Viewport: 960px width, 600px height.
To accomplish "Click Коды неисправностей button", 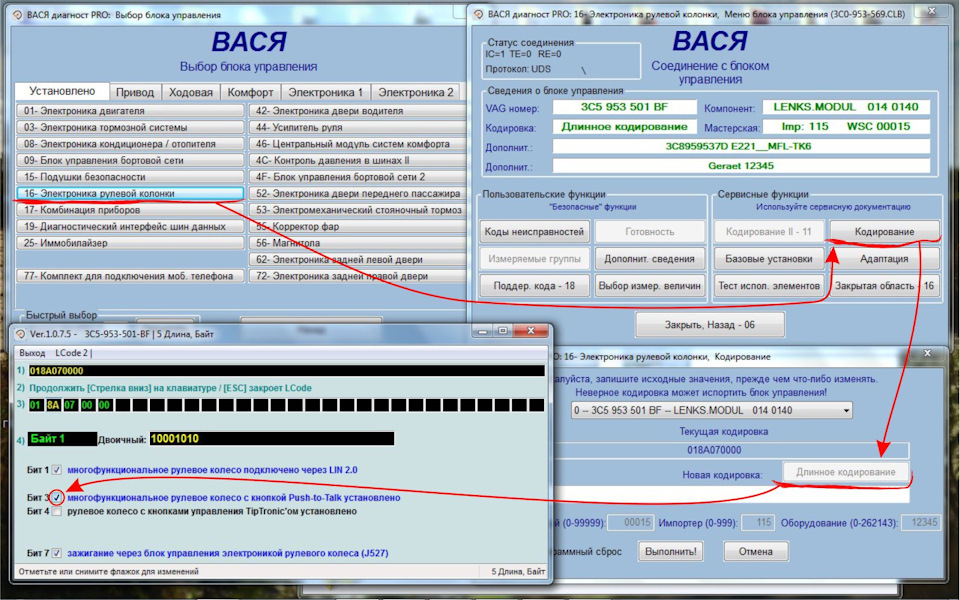I will (534, 232).
